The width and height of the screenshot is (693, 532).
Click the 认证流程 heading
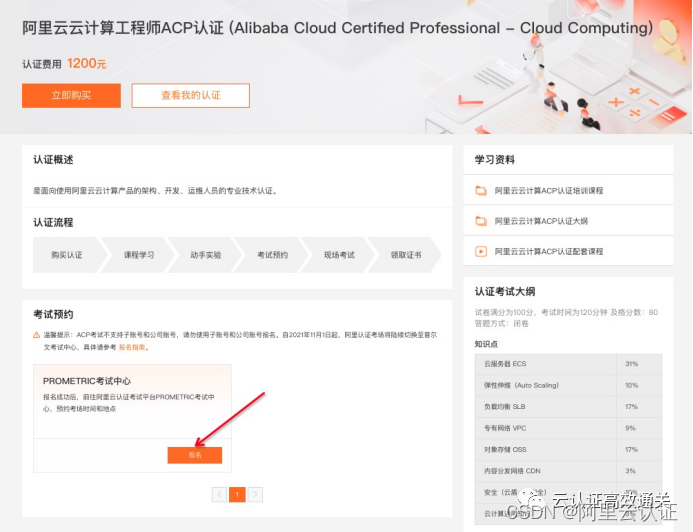pyautogui.click(x=53, y=222)
